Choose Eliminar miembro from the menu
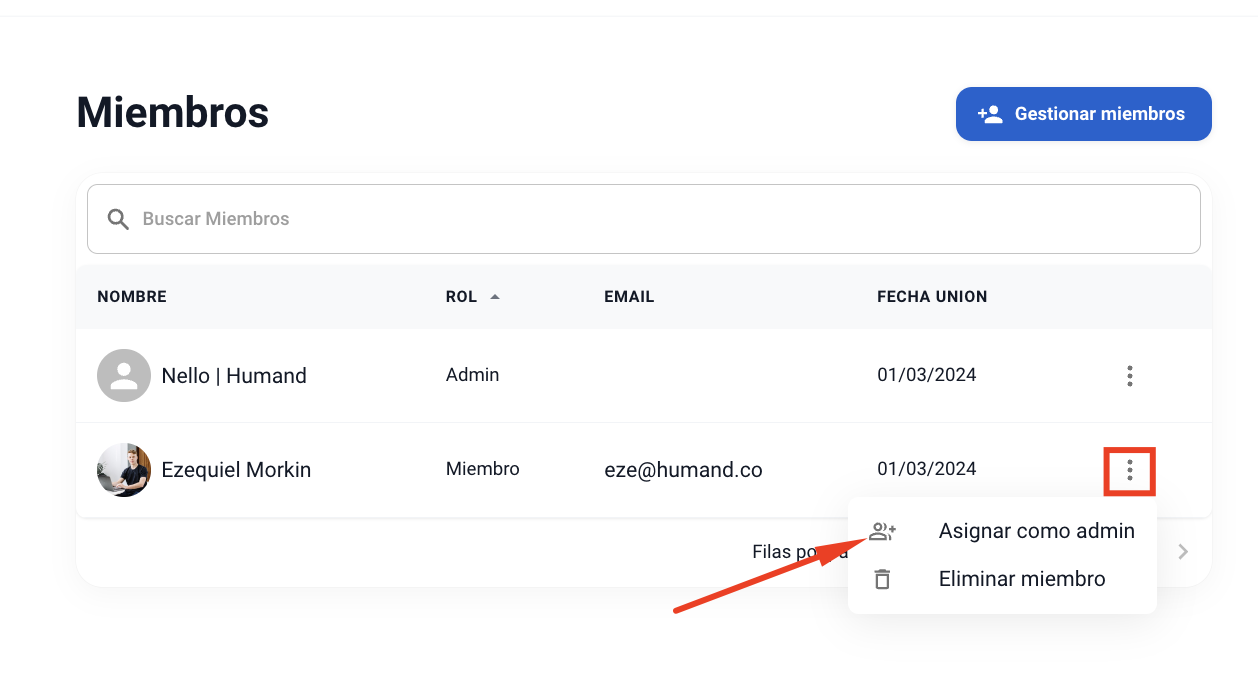The width and height of the screenshot is (1258, 678). pyautogui.click(x=1021, y=579)
